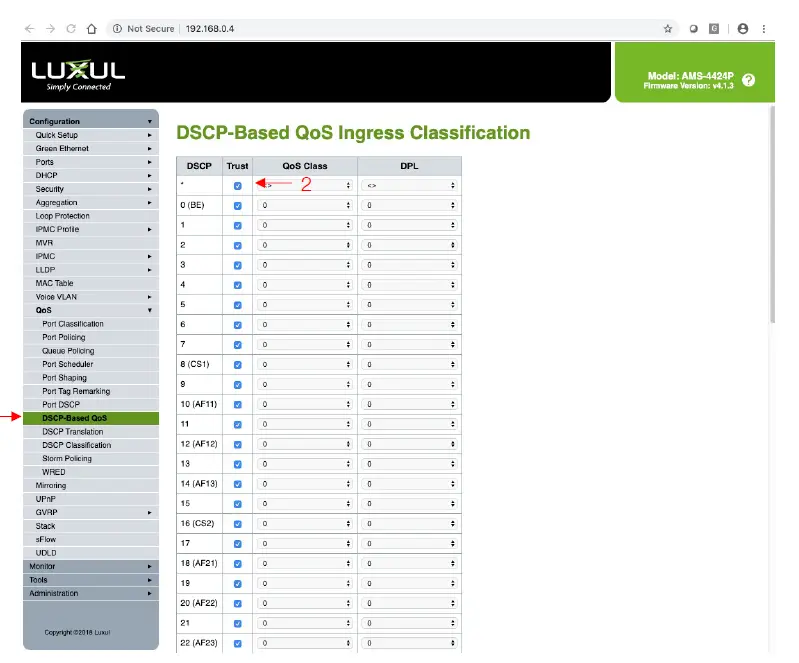Toggle Trust for DSCP 18 (AF21)
799x663 pixels.
point(237,564)
